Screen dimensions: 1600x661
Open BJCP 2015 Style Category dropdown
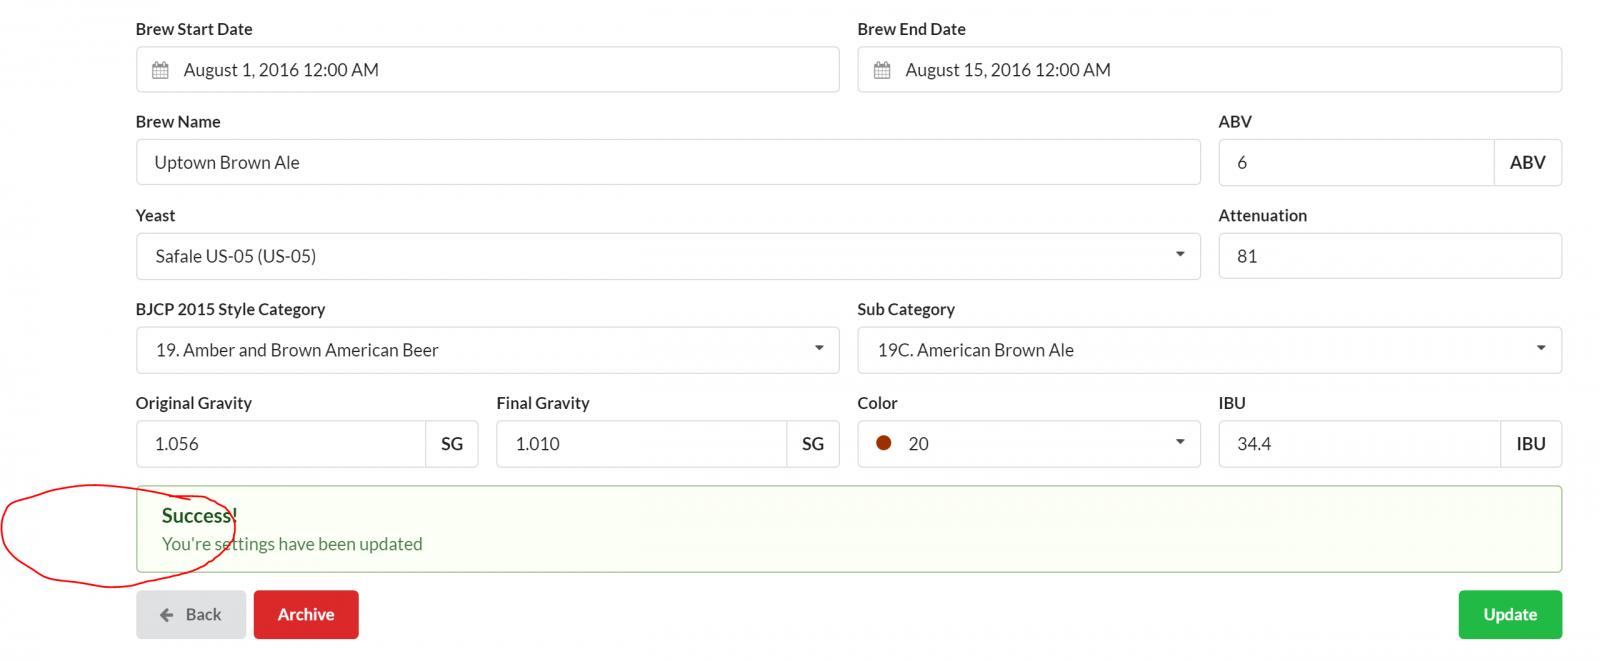pyautogui.click(x=488, y=350)
